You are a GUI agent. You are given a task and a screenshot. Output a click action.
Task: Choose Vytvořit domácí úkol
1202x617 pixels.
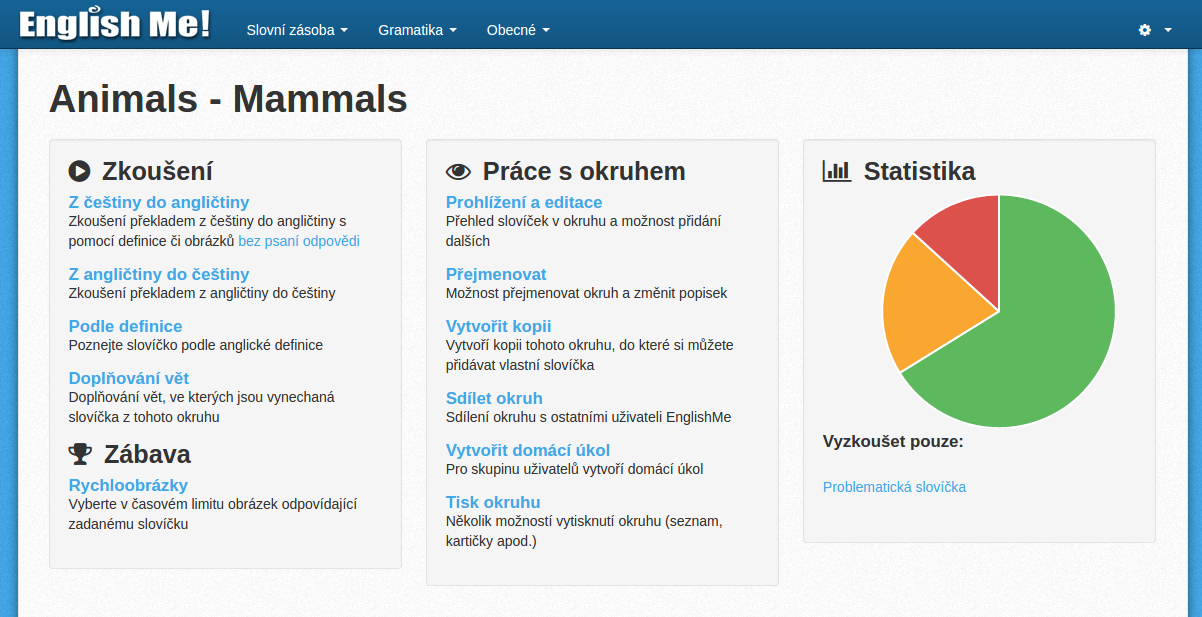pyautogui.click(x=528, y=450)
